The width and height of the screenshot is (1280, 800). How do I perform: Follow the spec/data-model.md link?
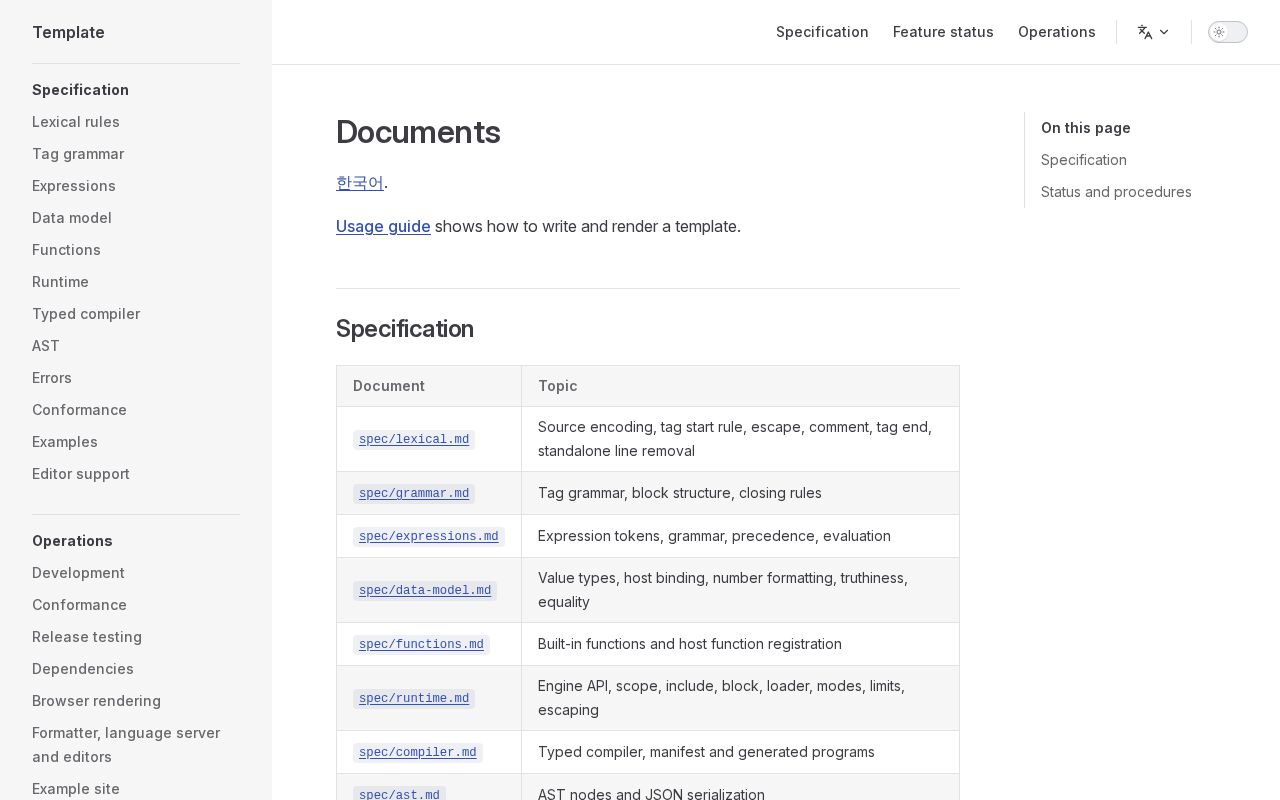(x=425, y=590)
